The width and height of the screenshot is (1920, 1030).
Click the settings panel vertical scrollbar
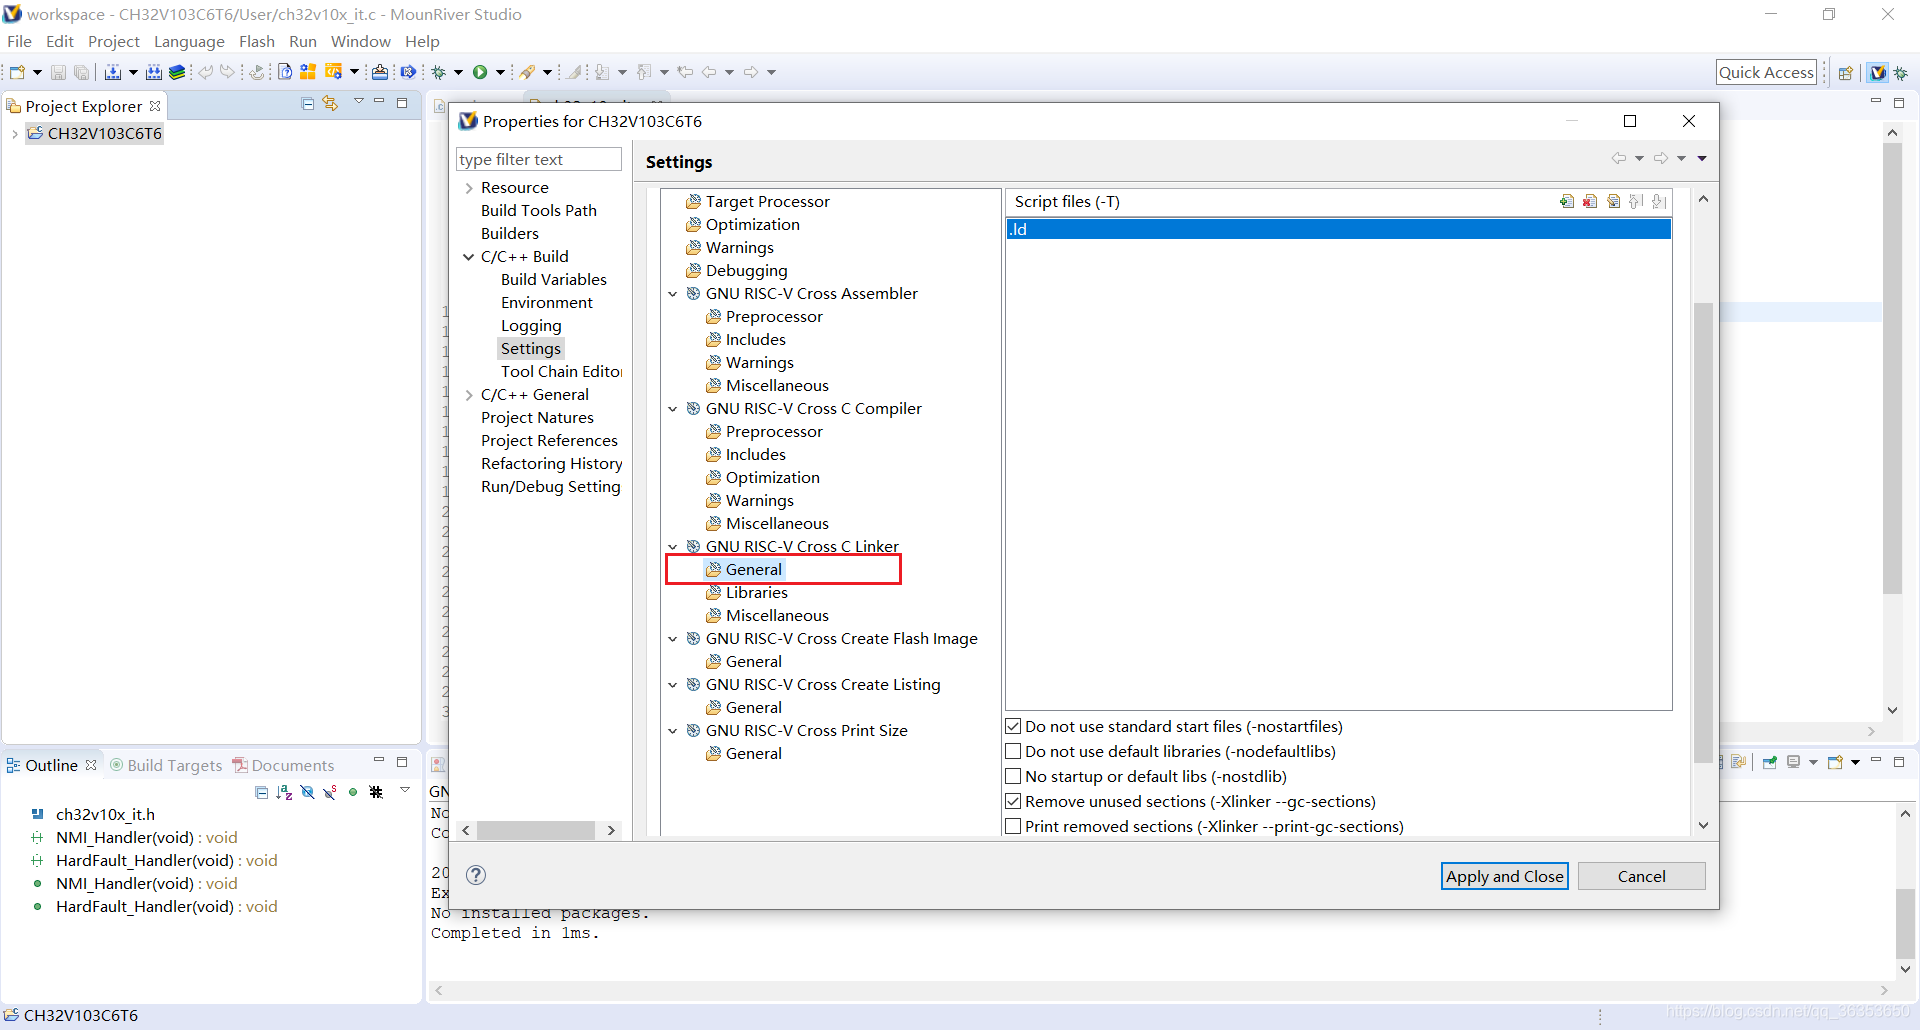[1703, 532]
